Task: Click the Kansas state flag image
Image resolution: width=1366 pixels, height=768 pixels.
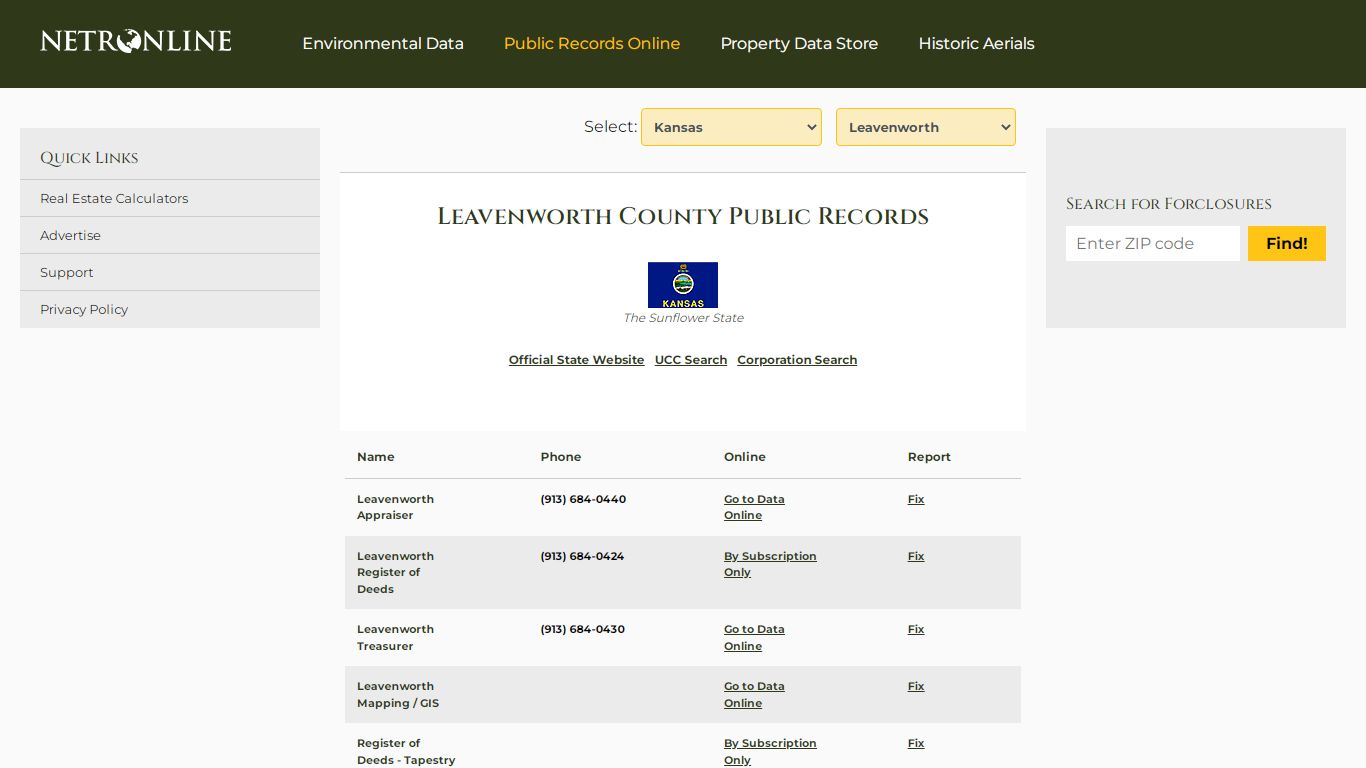Action: [683, 285]
